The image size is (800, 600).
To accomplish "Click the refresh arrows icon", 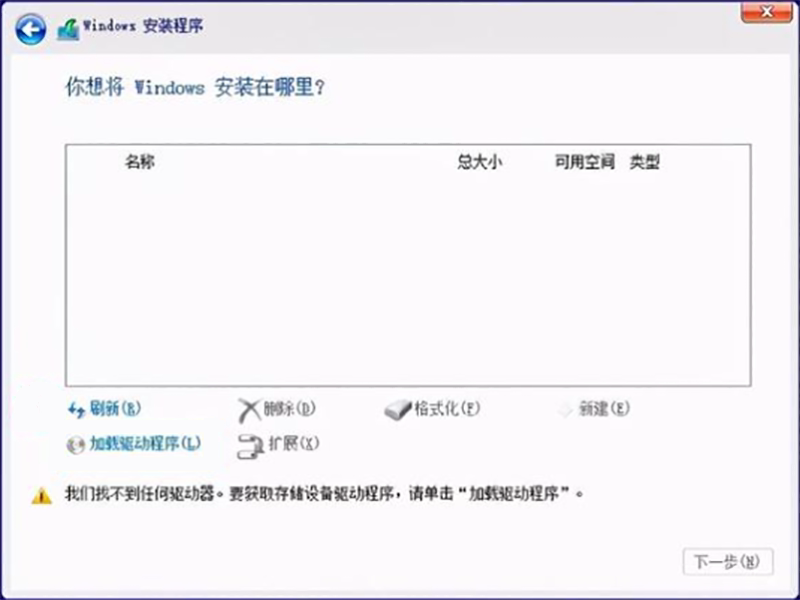I will (76, 410).
